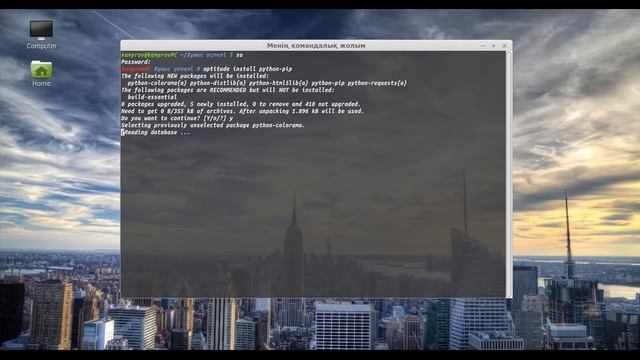Click 'Do you want to continue?' prompt line
640x360 pixels.
pos(177,118)
